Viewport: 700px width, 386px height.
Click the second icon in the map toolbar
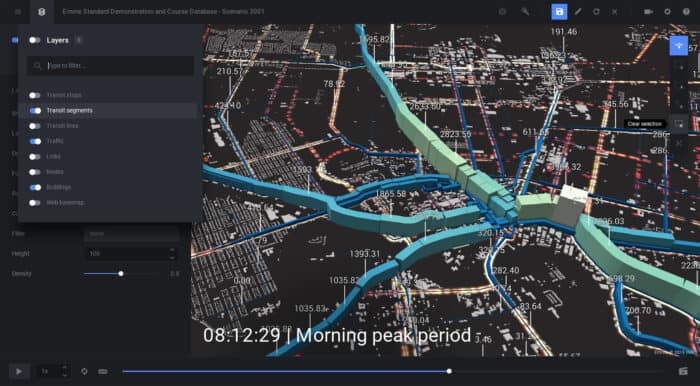pyautogui.click(x=681, y=67)
